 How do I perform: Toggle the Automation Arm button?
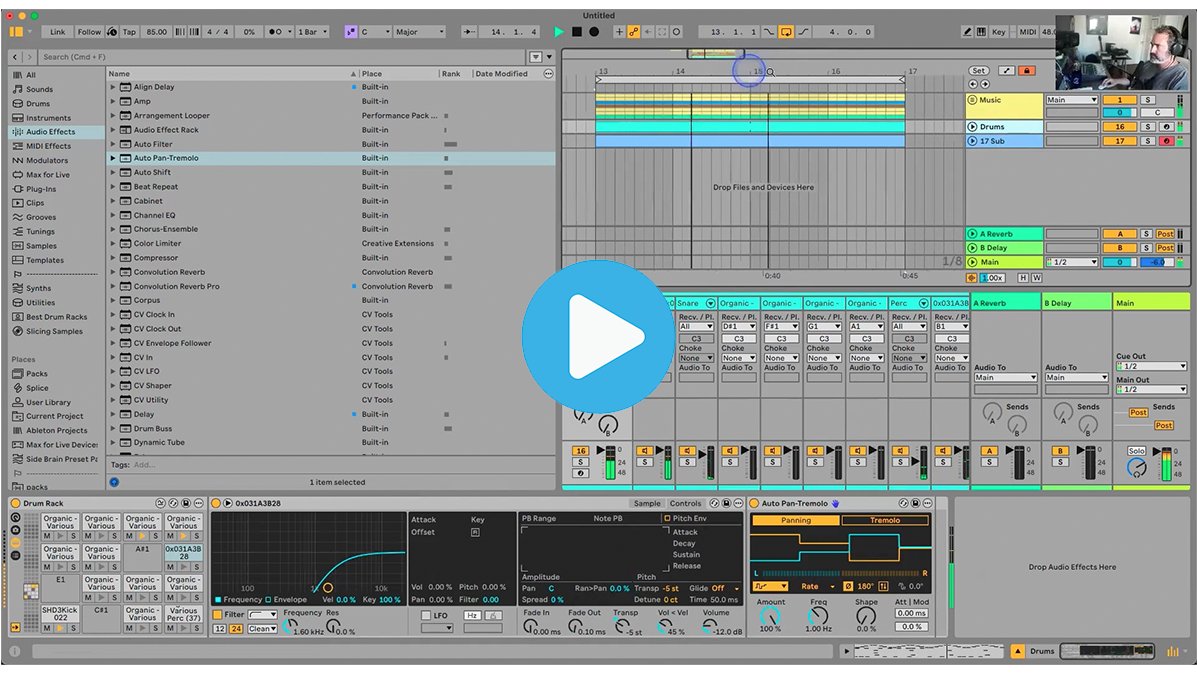(x=634, y=32)
